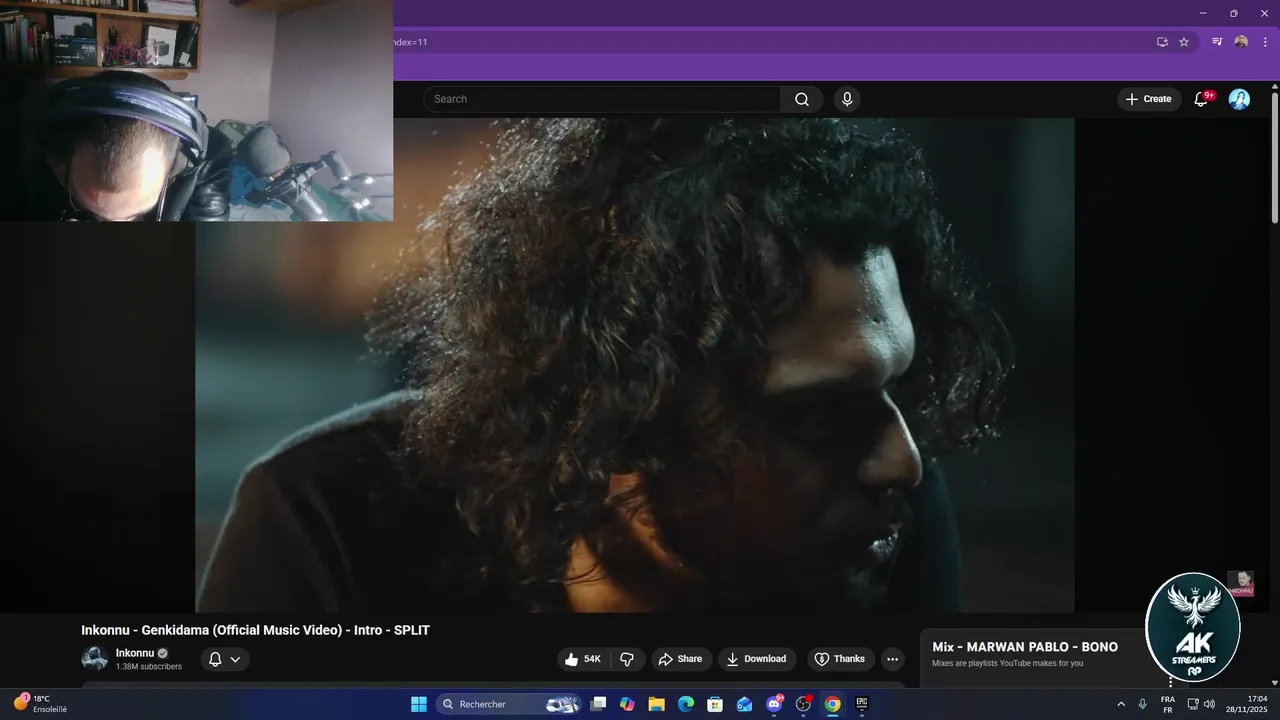Open Microsoft Store from taskbar
Viewport: 1280px width, 720px height.
coord(715,704)
